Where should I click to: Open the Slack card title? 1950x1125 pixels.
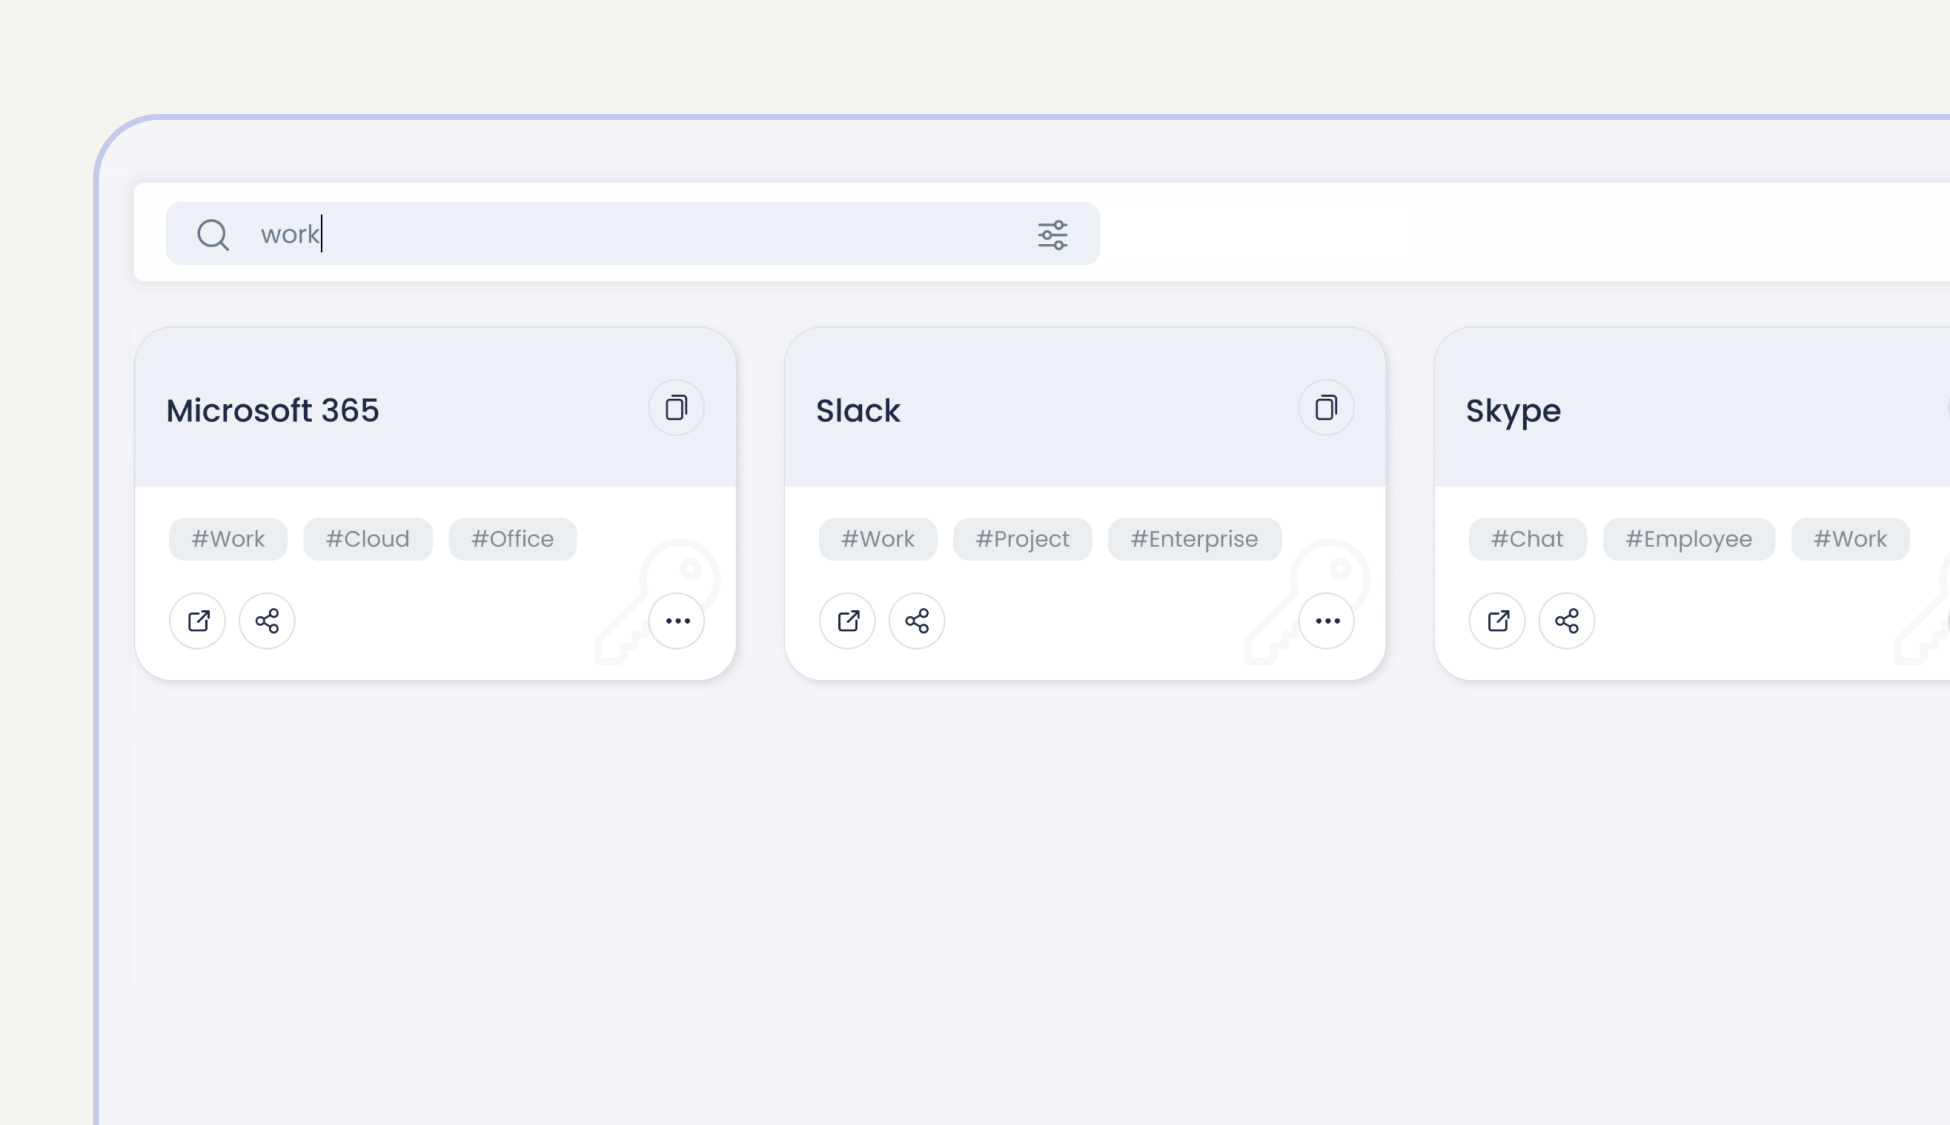(x=858, y=411)
